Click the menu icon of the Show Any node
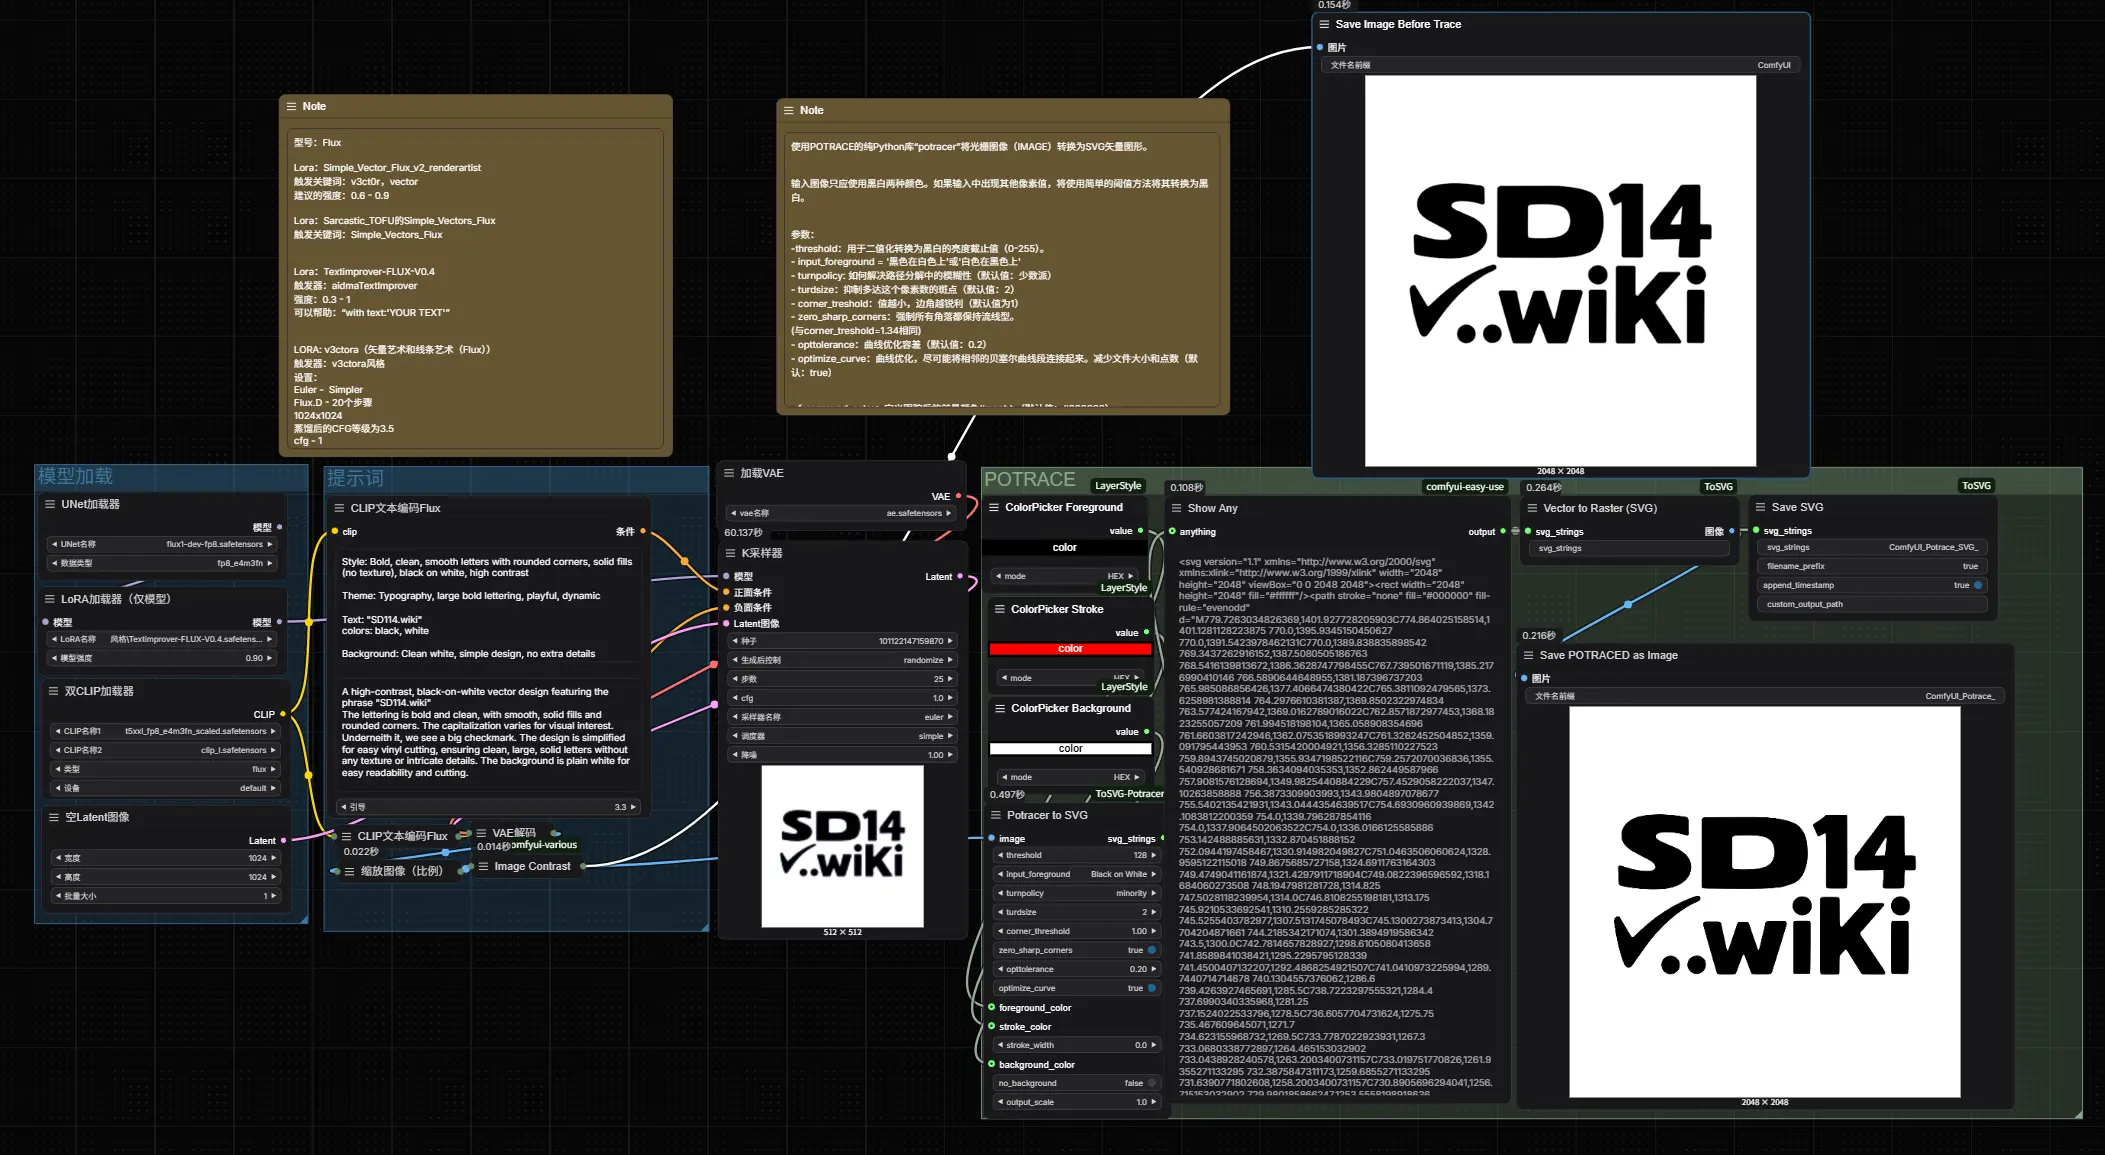Screen dimensions: 2105x1155 tap(1177, 508)
